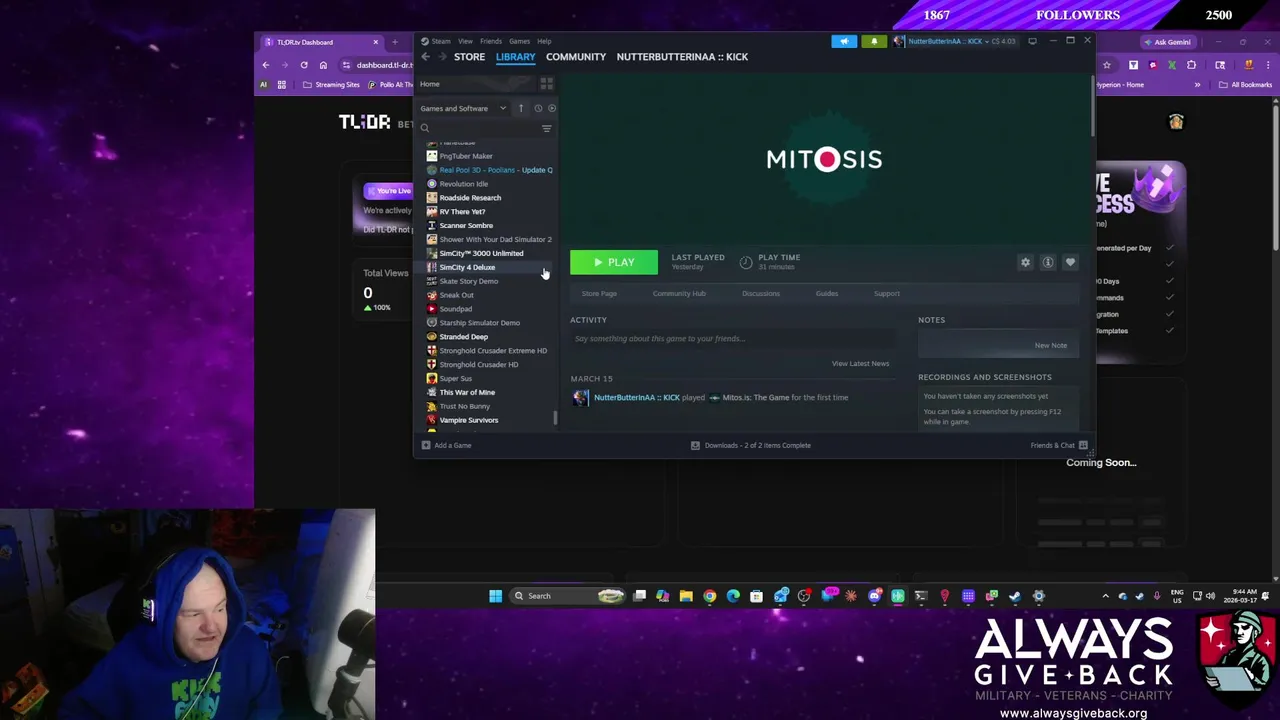
Task: Click the library Home button
Action: pyautogui.click(x=477, y=84)
